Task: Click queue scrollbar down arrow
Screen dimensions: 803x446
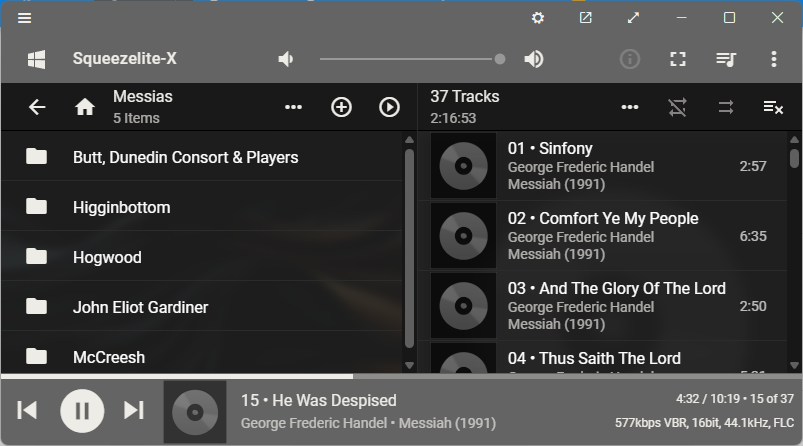Action: [x=794, y=366]
